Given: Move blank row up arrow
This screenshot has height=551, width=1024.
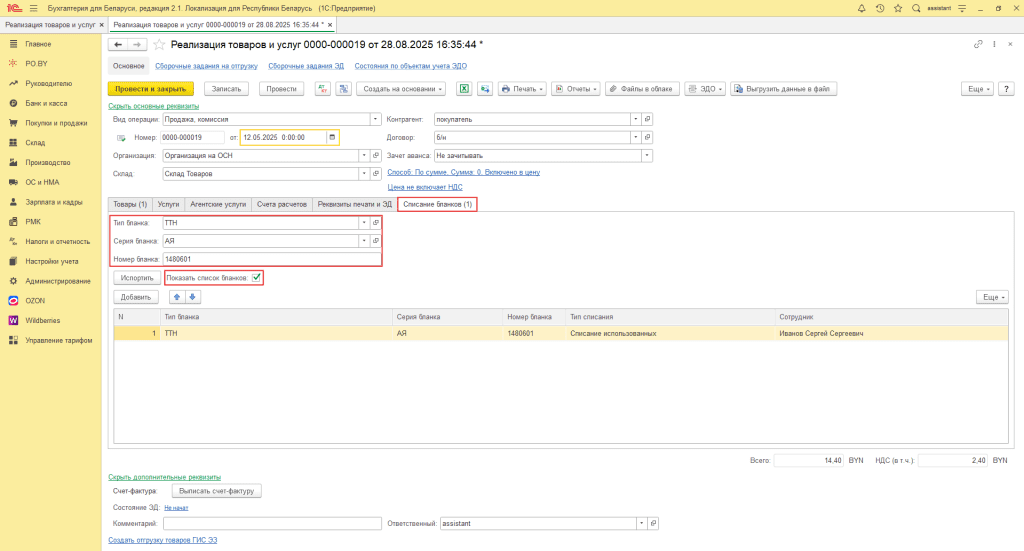Looking at the screenshot, I should [177, 297].
